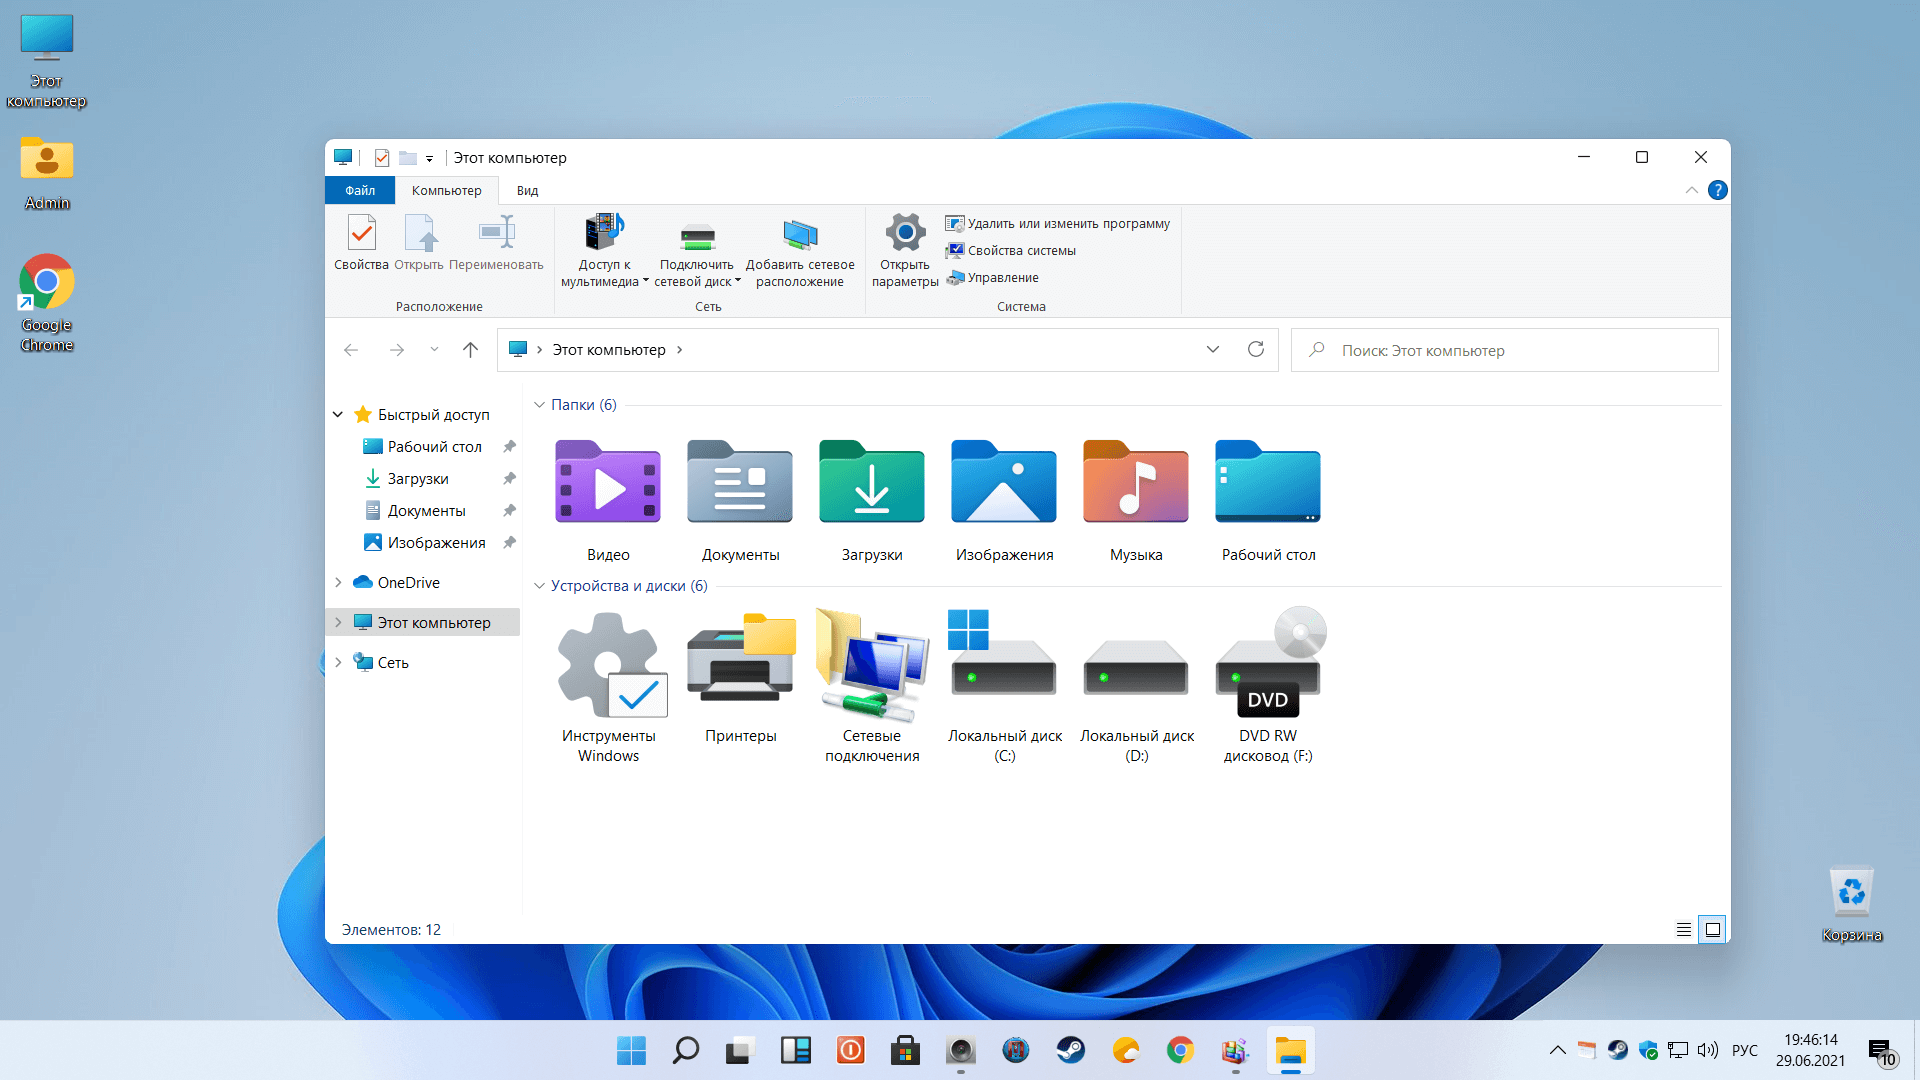Select Рабочий стол in Quick access

434,446
